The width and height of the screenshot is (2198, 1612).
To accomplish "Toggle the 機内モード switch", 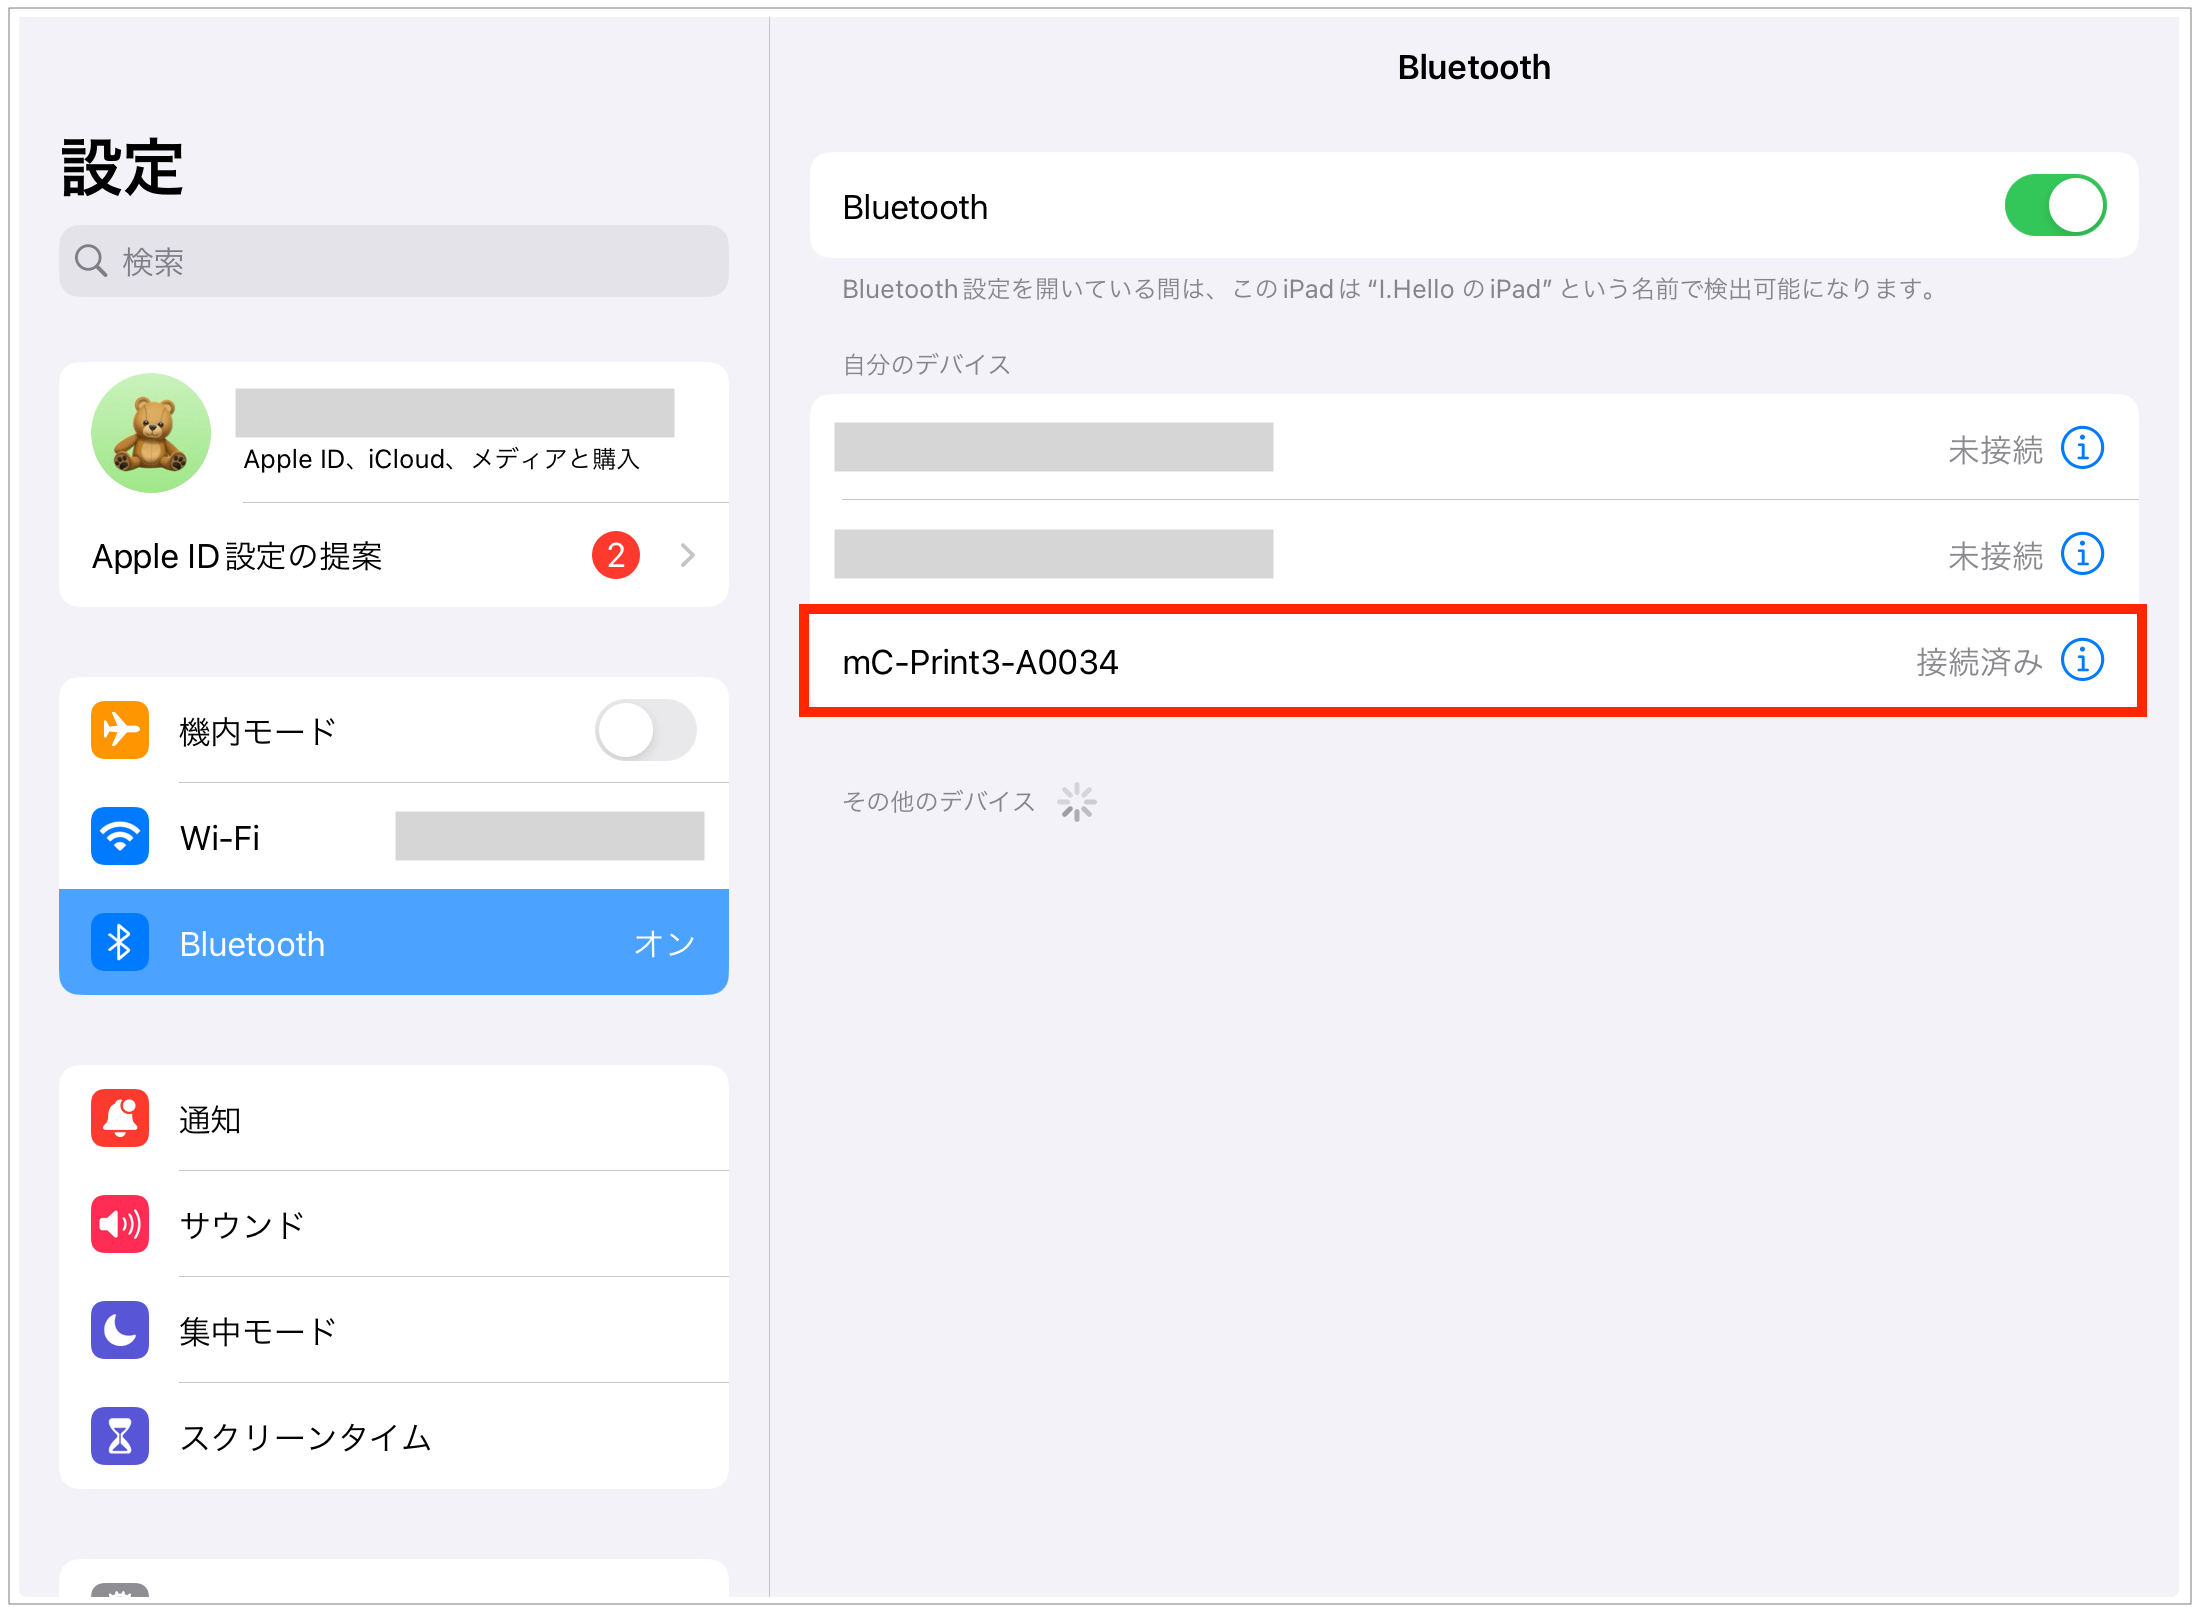I will 645,730.
